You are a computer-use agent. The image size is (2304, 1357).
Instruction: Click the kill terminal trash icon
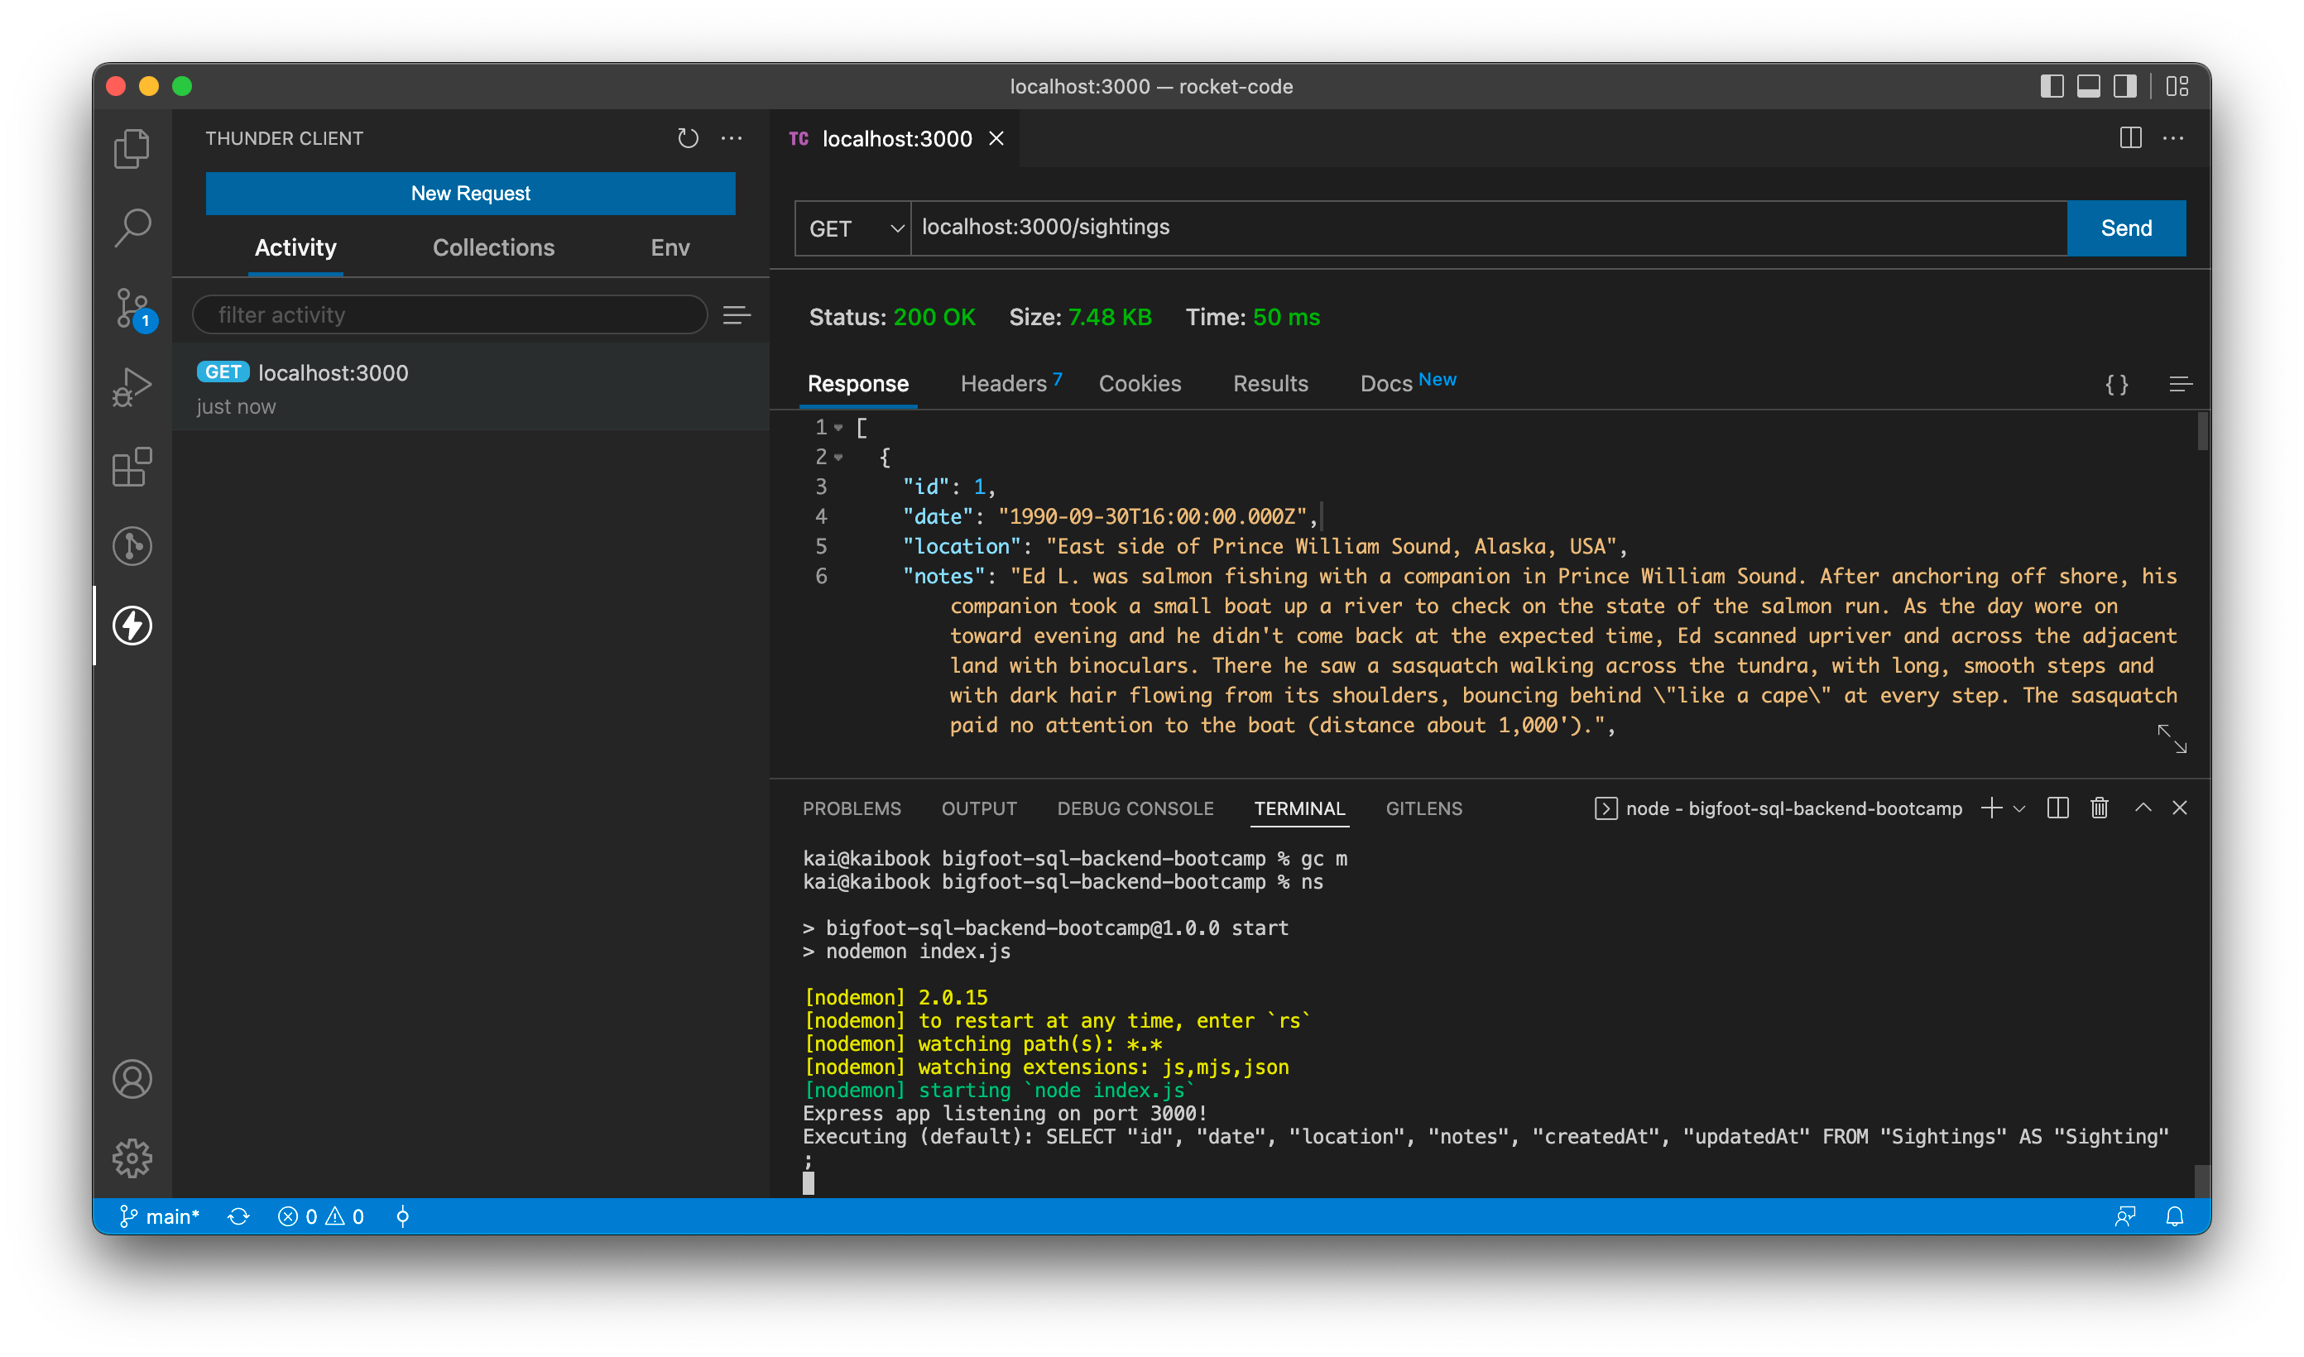click(x=2099, y=808)
